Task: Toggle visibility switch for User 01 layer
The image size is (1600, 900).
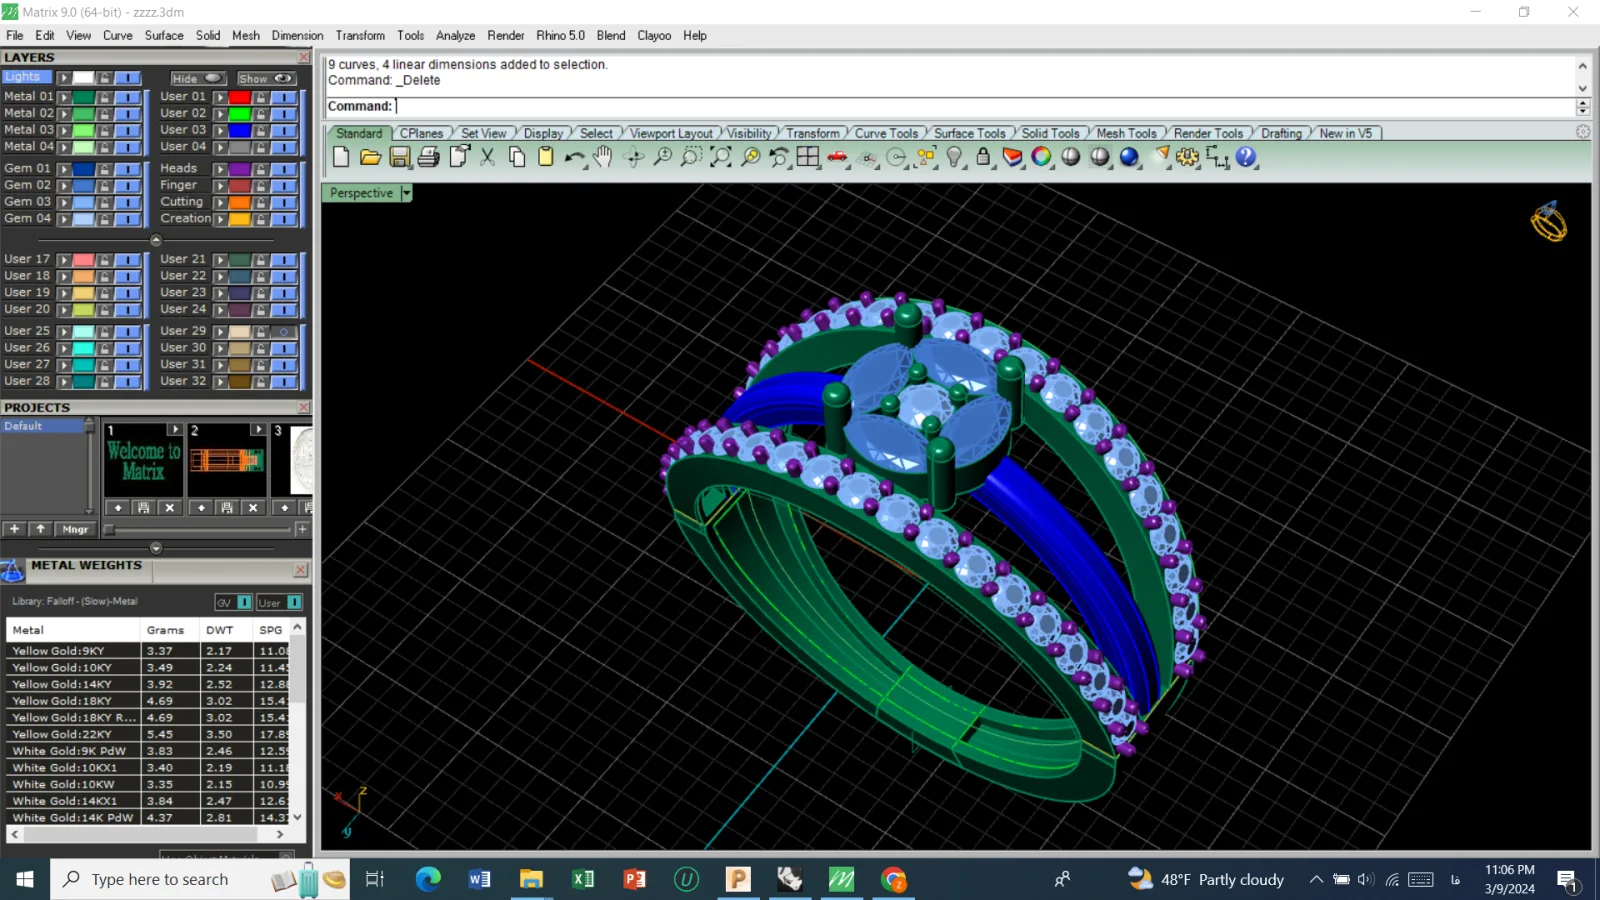Action: [284, 97]
